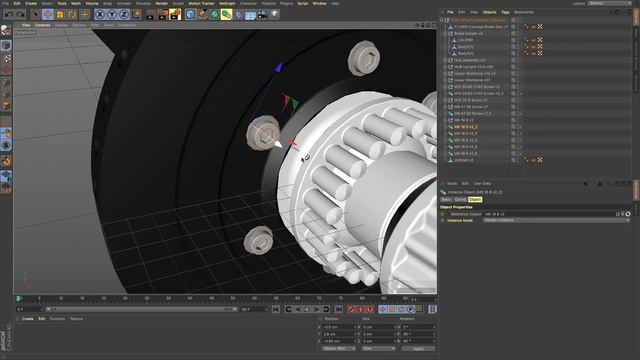
Task: Go to start of animation
Action: tap(276, 309)
